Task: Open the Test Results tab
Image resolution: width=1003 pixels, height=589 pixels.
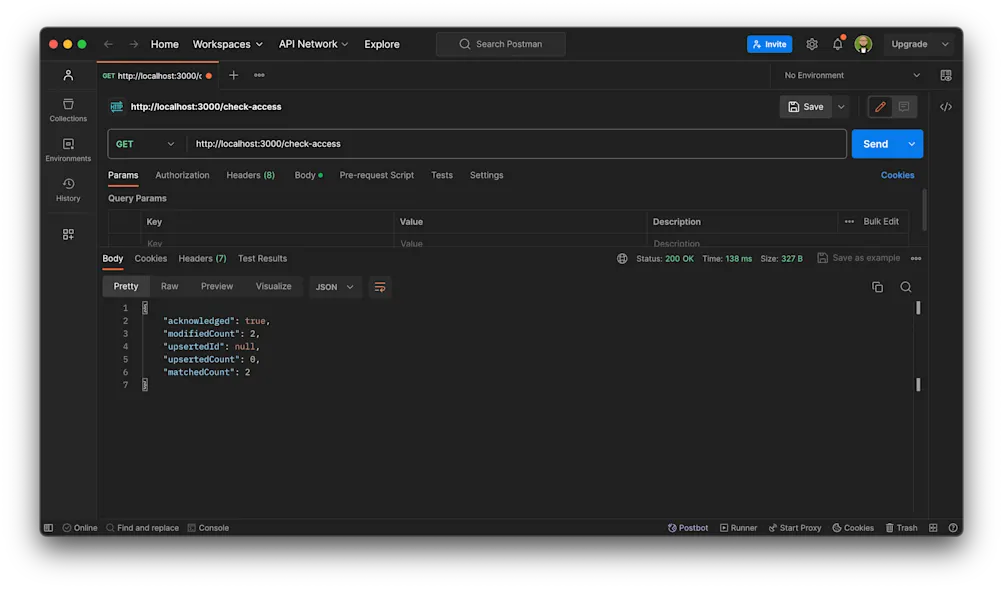Action: click(262, 258)
